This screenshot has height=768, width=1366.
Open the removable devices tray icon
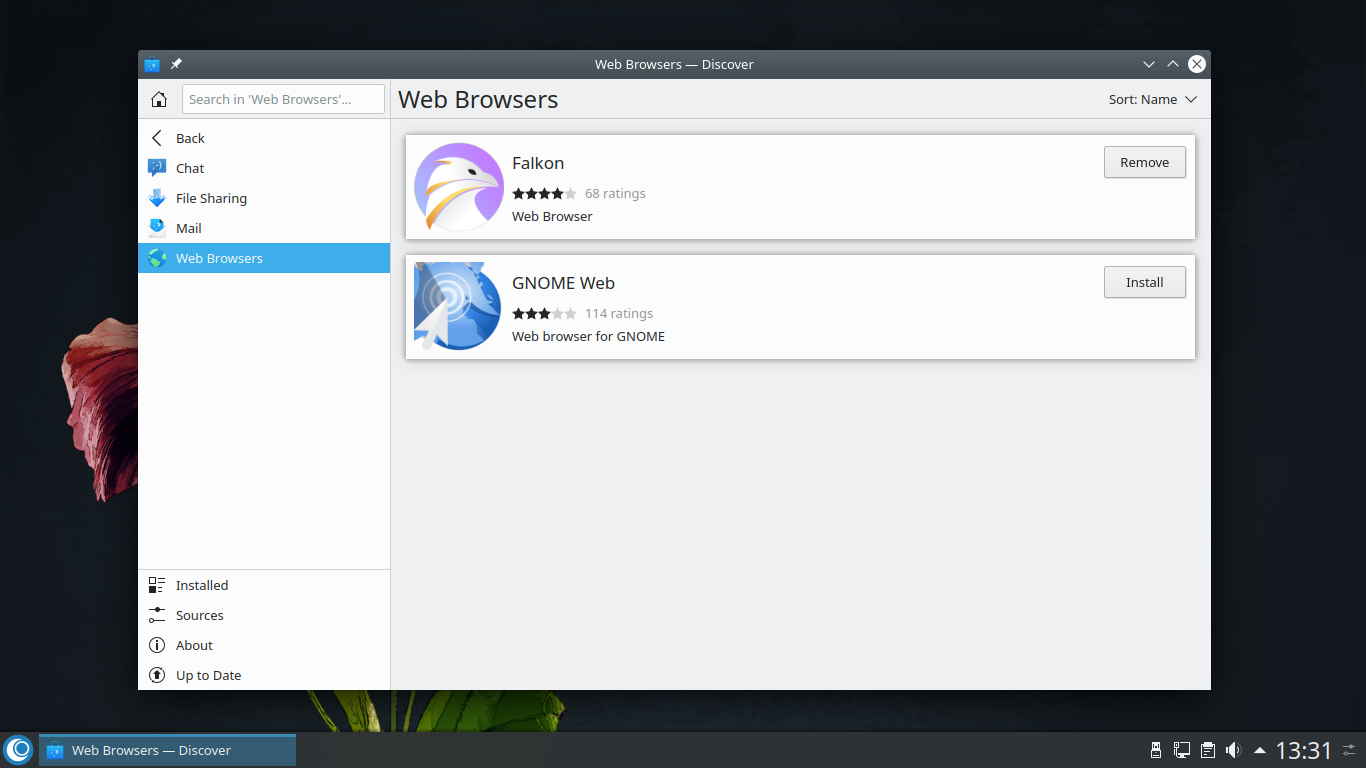tap(1156, 750)
